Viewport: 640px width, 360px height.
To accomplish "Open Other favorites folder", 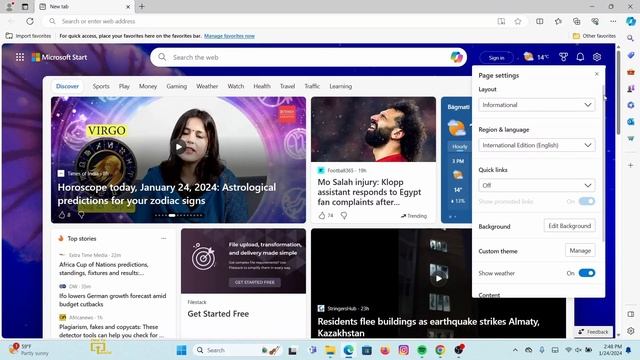I will 594,36.
